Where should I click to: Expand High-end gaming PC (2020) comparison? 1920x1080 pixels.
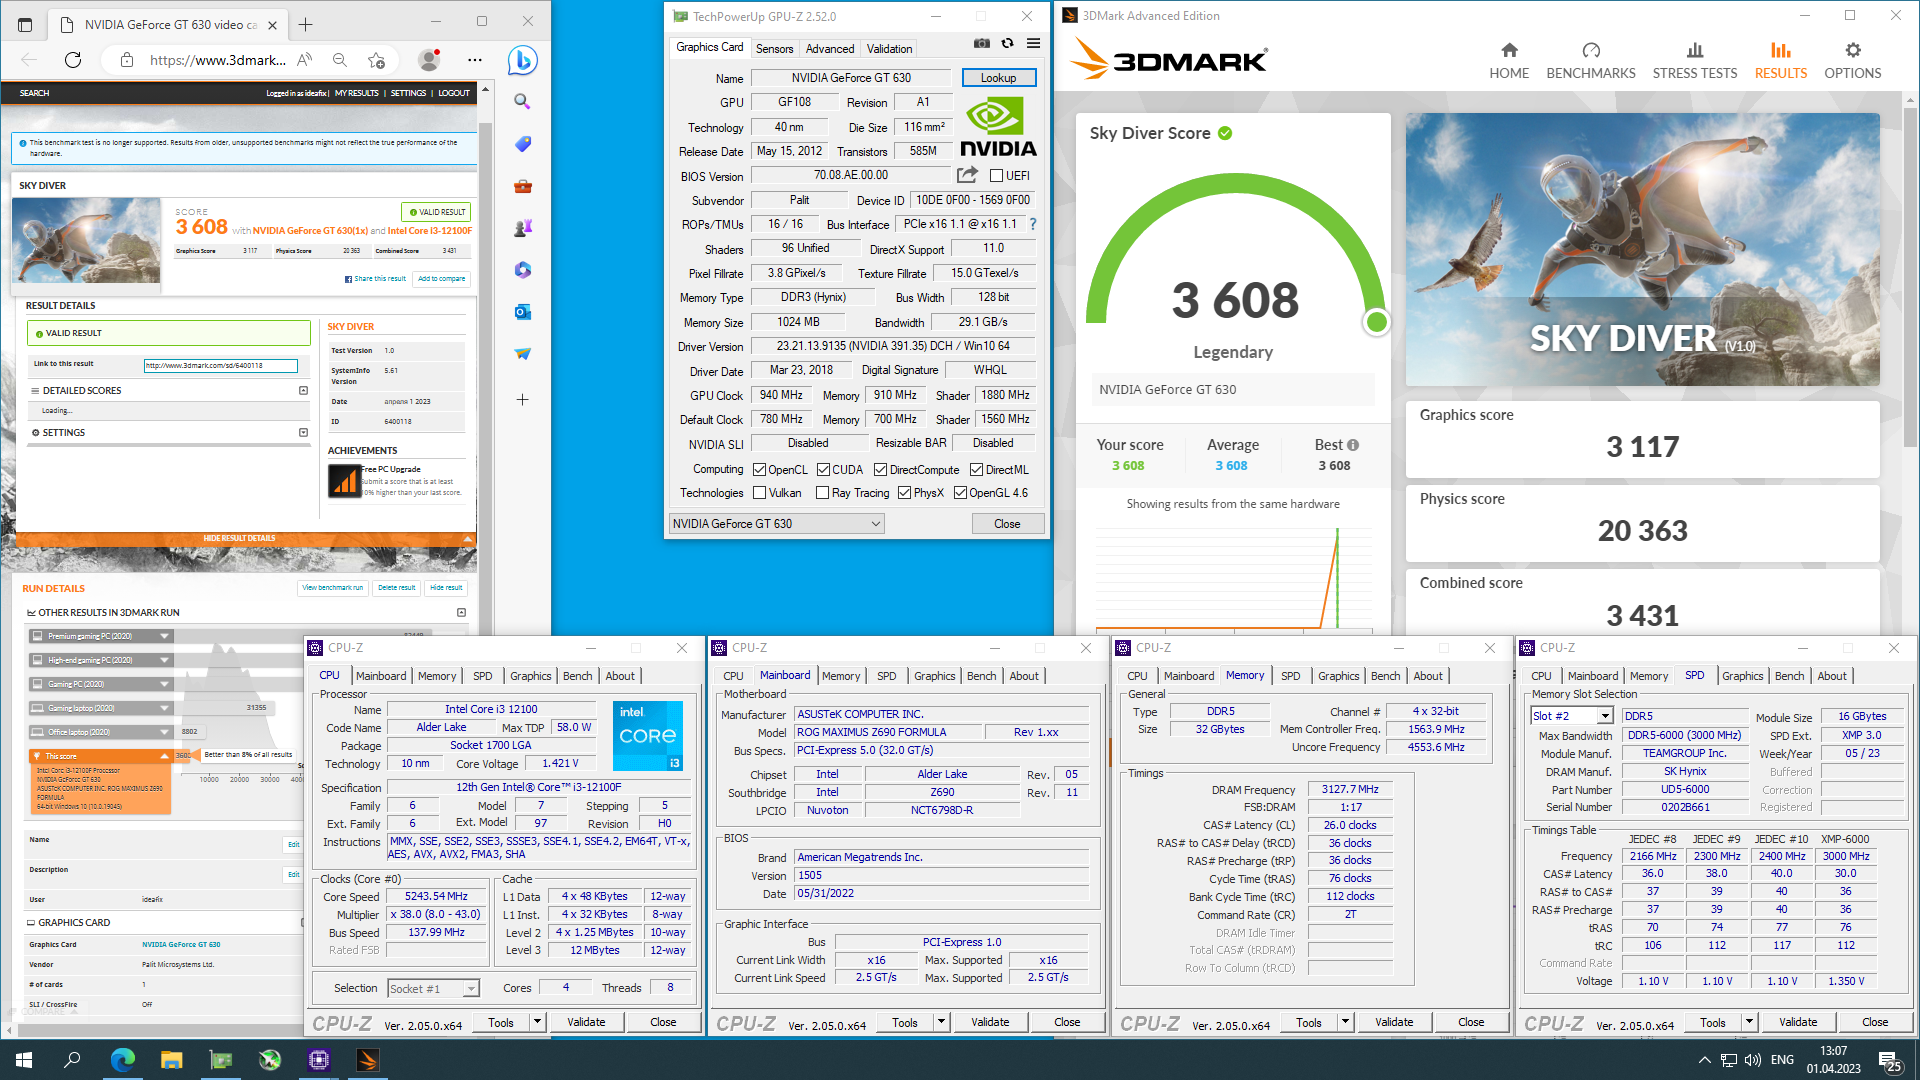coord(165,660)
